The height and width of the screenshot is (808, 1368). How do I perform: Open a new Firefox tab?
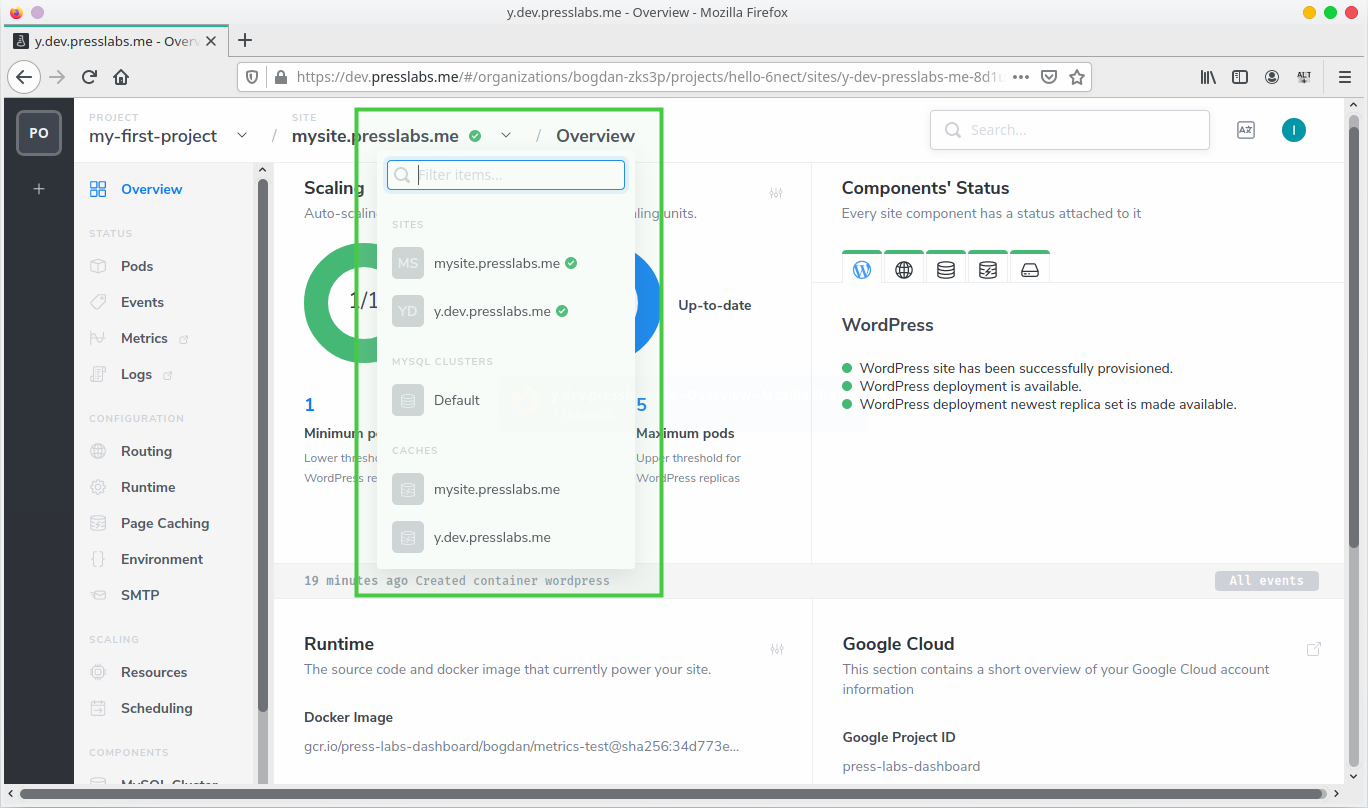pyautogui.click(x=245, y=40)
